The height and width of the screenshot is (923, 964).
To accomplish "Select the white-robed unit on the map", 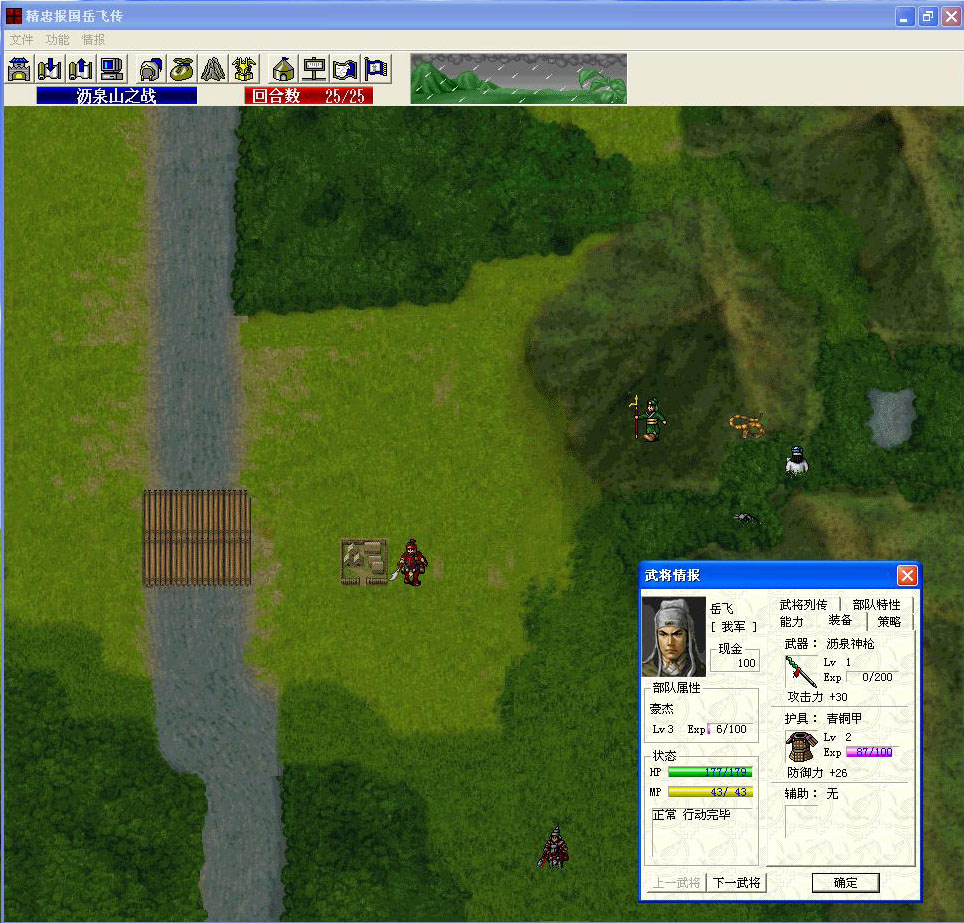I will (x=797, y=461).
